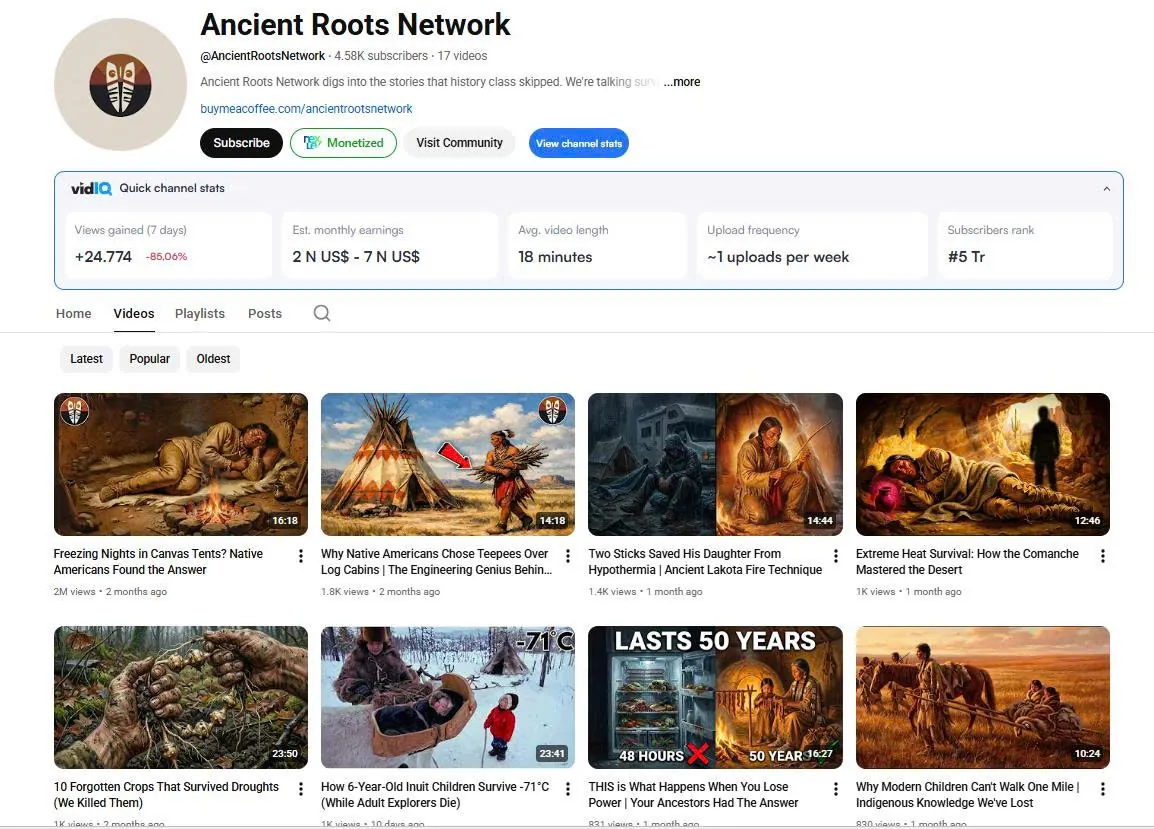The width and height of the screenshot is (1154, 829).
Task: Collapse the vidIQ Quick channel stats panel
Action: [1106, 188]
